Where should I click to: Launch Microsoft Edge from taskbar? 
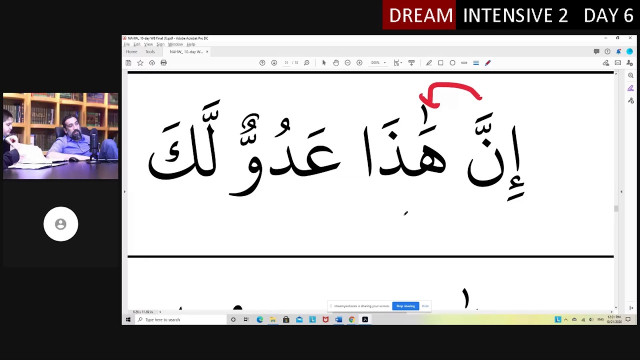click(260, 320)
